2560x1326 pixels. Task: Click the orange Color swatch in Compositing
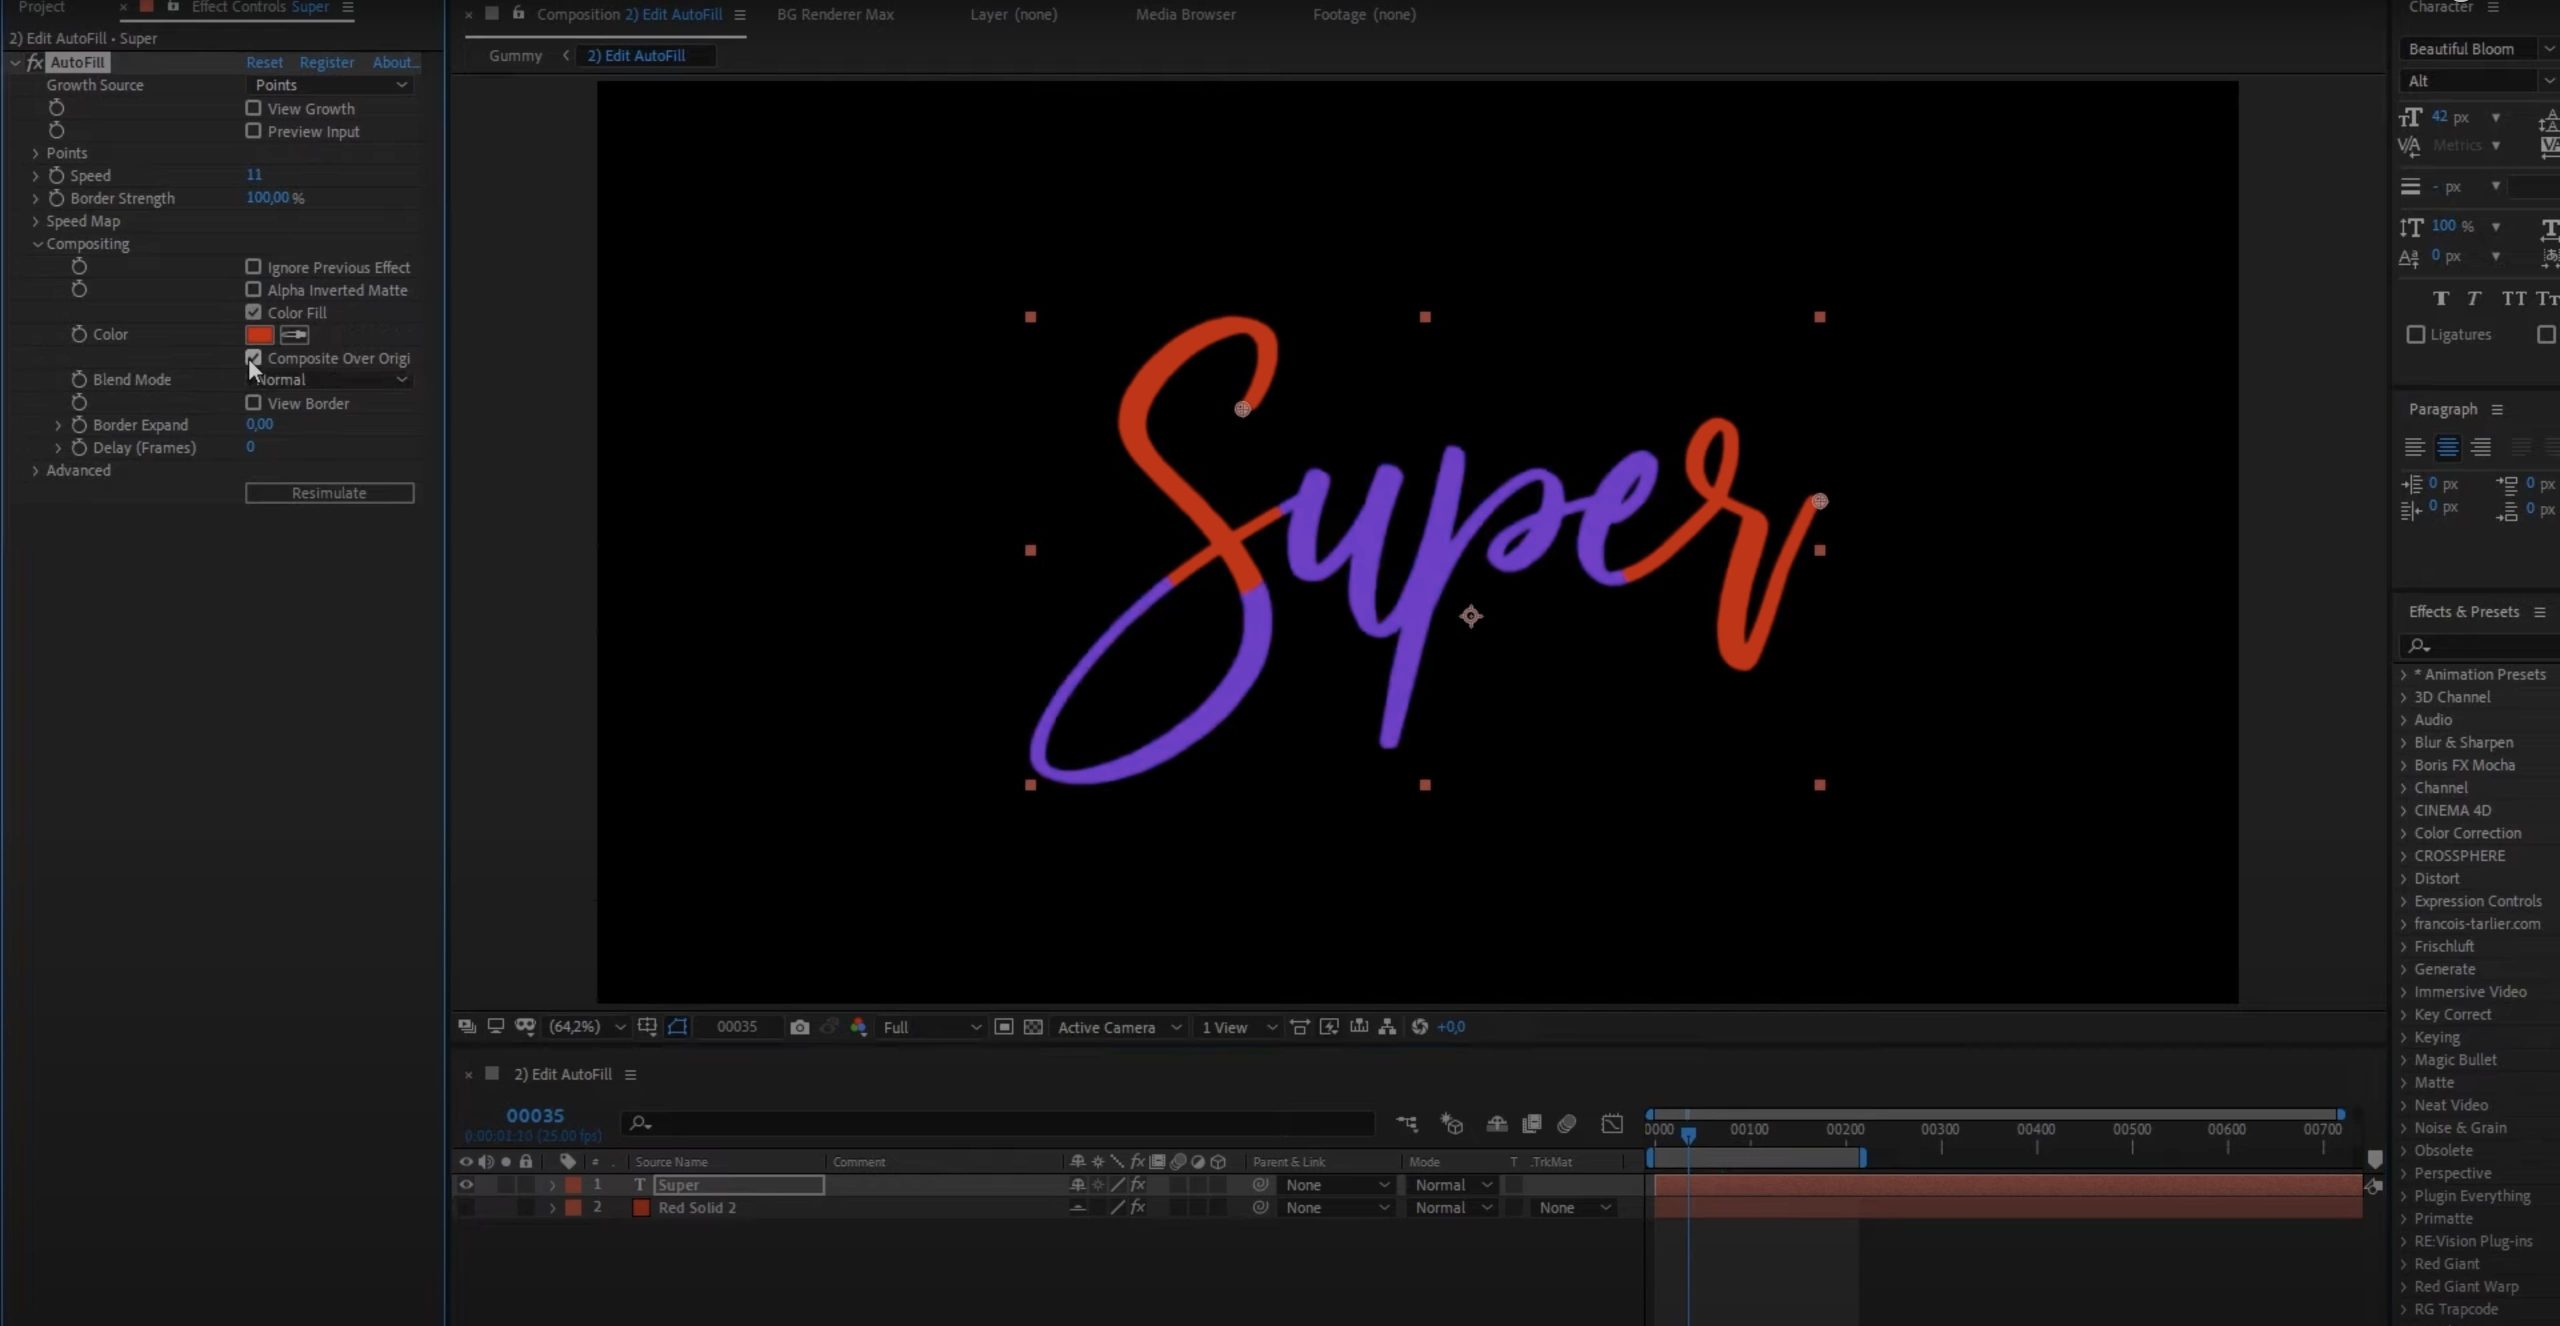pyautogui.click(x=259, y=335)
